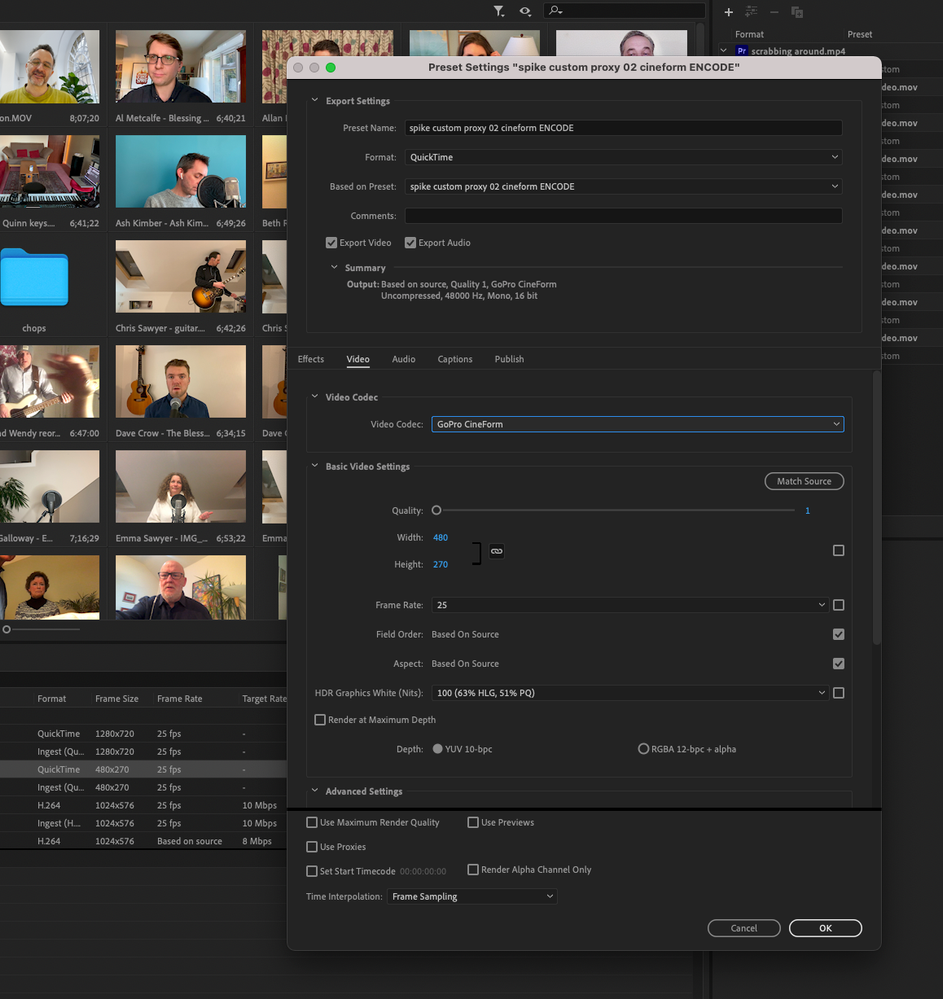Screen dimensions: 943x999
Task: Select the H.264 1024x576 8 Mbps preset row
Action: [143, 841]
